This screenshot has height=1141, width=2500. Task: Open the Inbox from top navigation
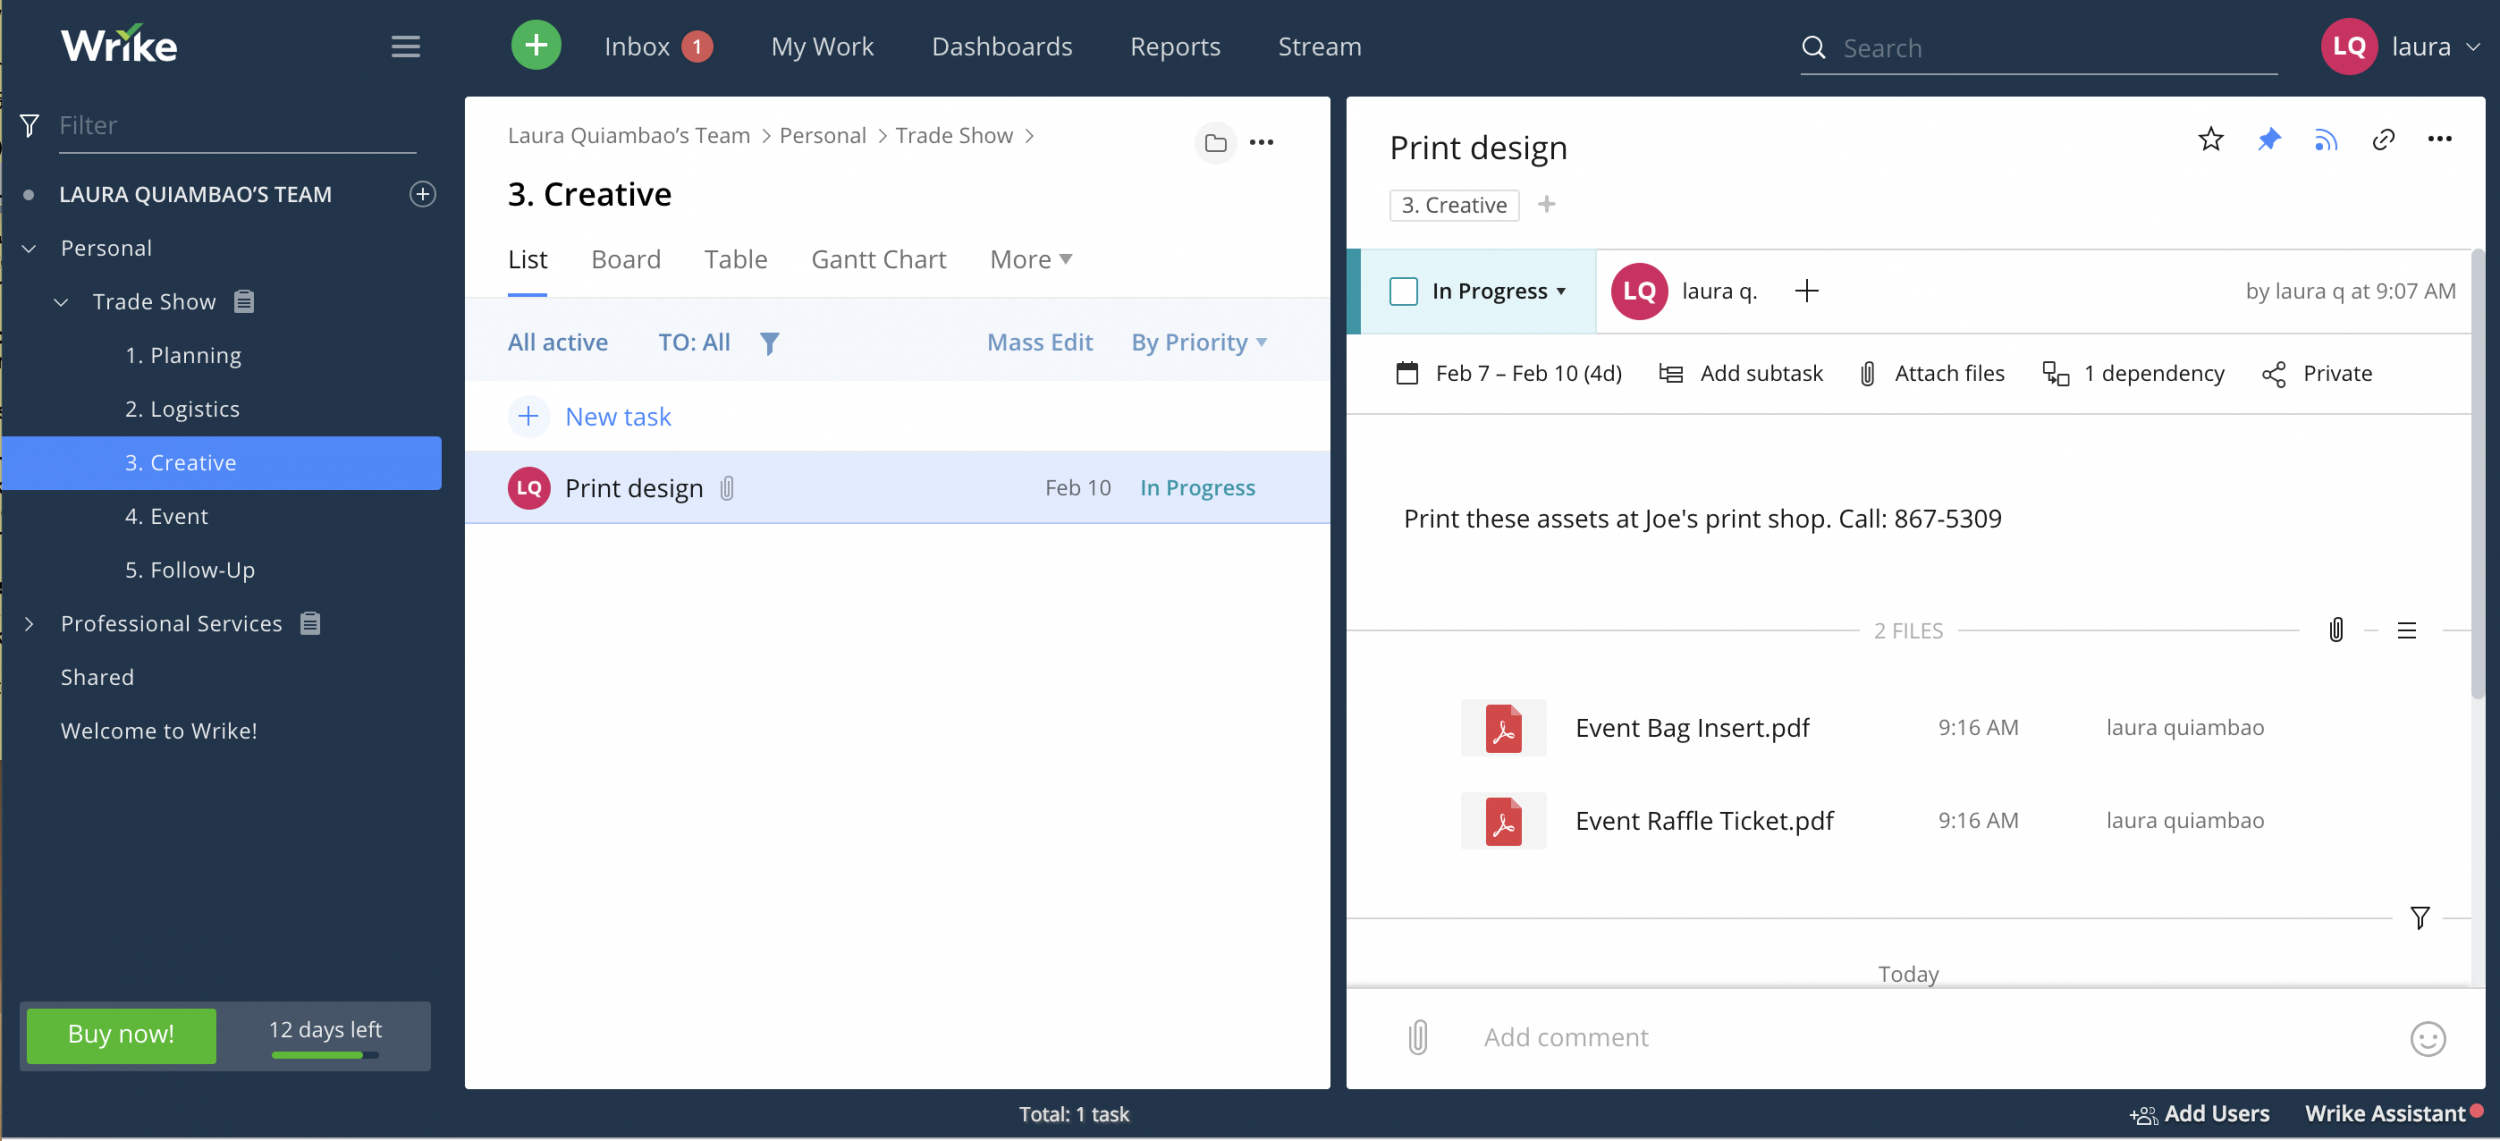658,46
